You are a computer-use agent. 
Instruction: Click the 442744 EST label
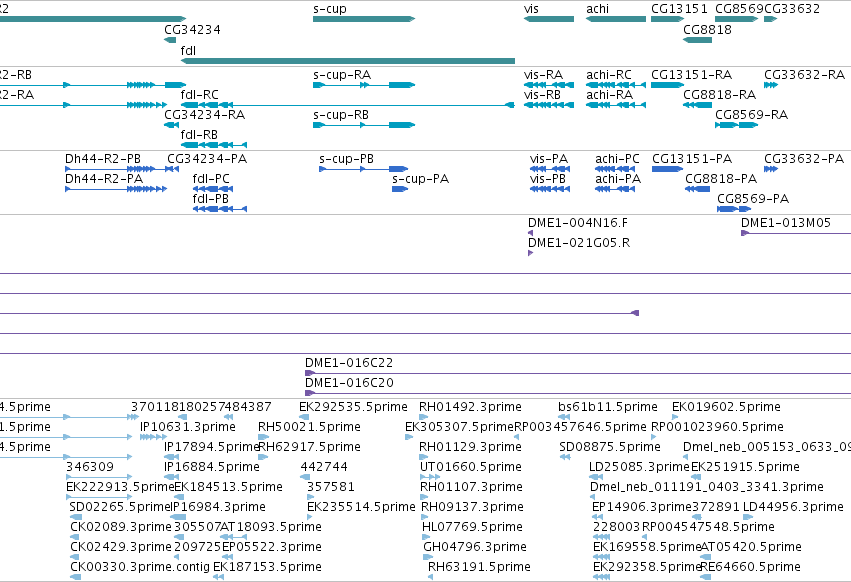pos(323,467)
